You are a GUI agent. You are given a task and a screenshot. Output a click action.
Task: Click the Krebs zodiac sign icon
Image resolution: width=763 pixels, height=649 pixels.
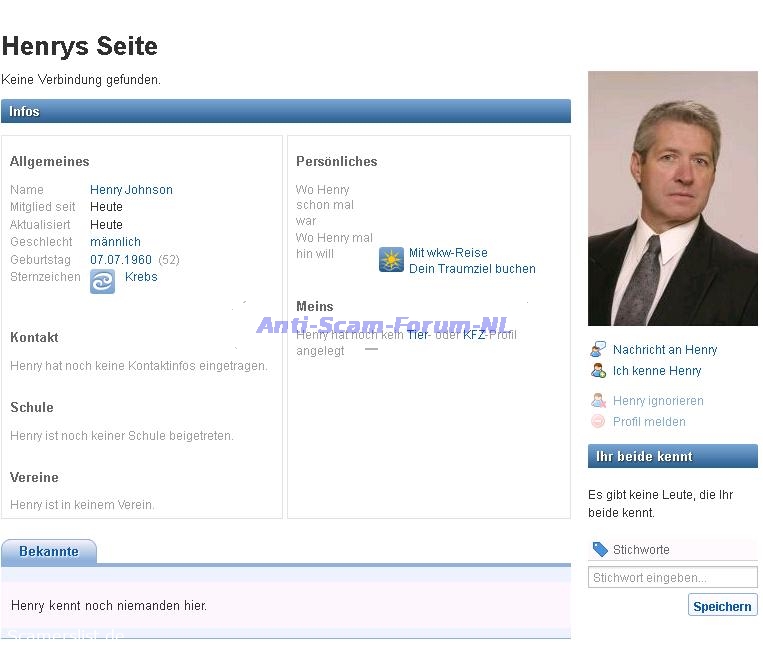point(102,282)
